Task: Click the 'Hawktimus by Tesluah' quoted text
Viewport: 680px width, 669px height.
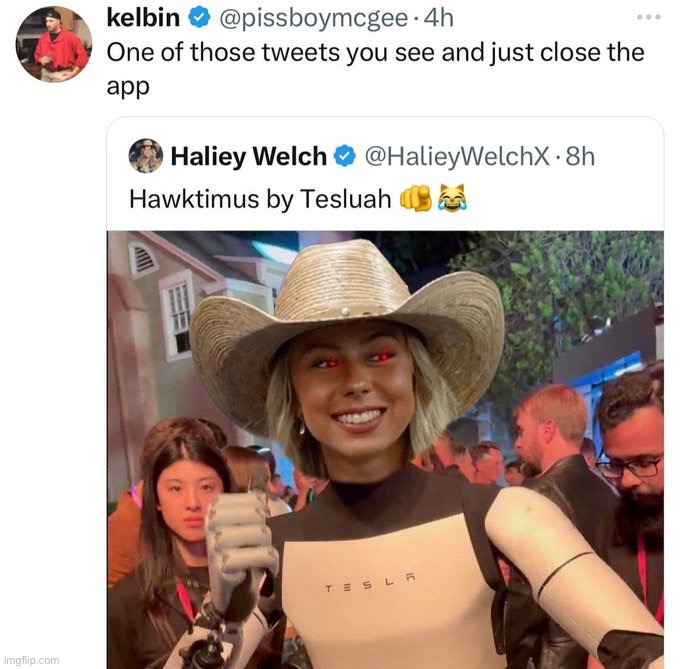Action: pos(260,199)
